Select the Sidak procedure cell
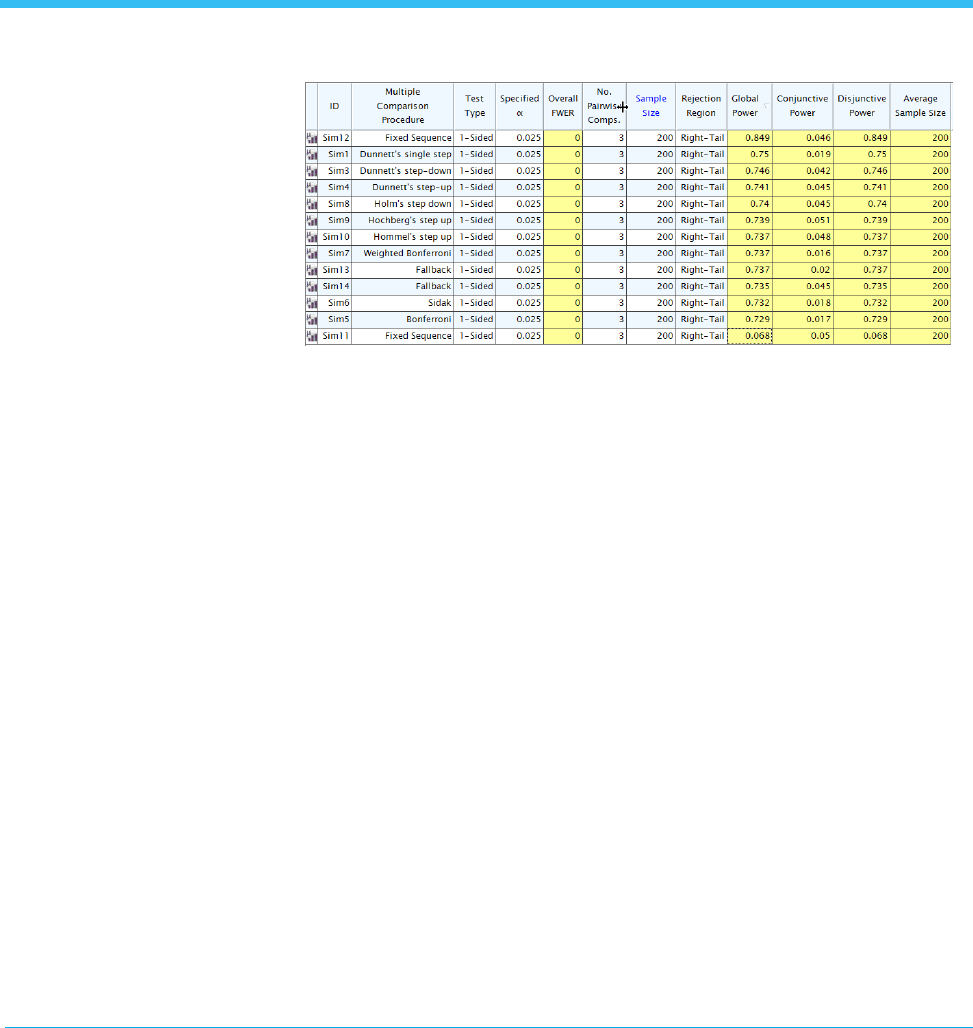 tap(403, 303)
